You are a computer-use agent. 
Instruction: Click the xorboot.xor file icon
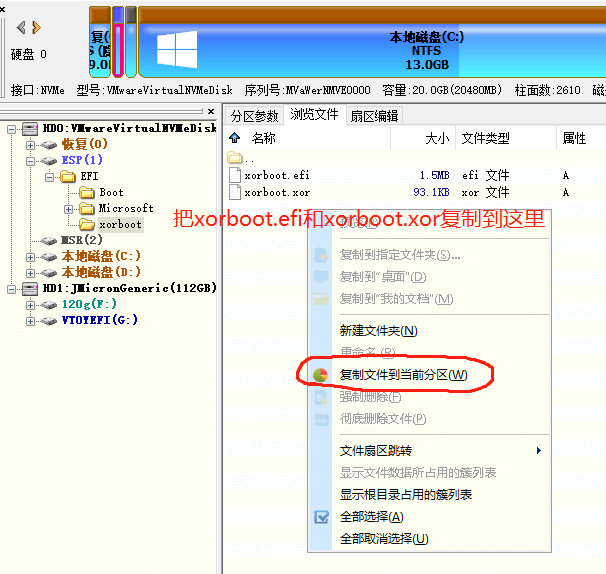tap(235, 192)
